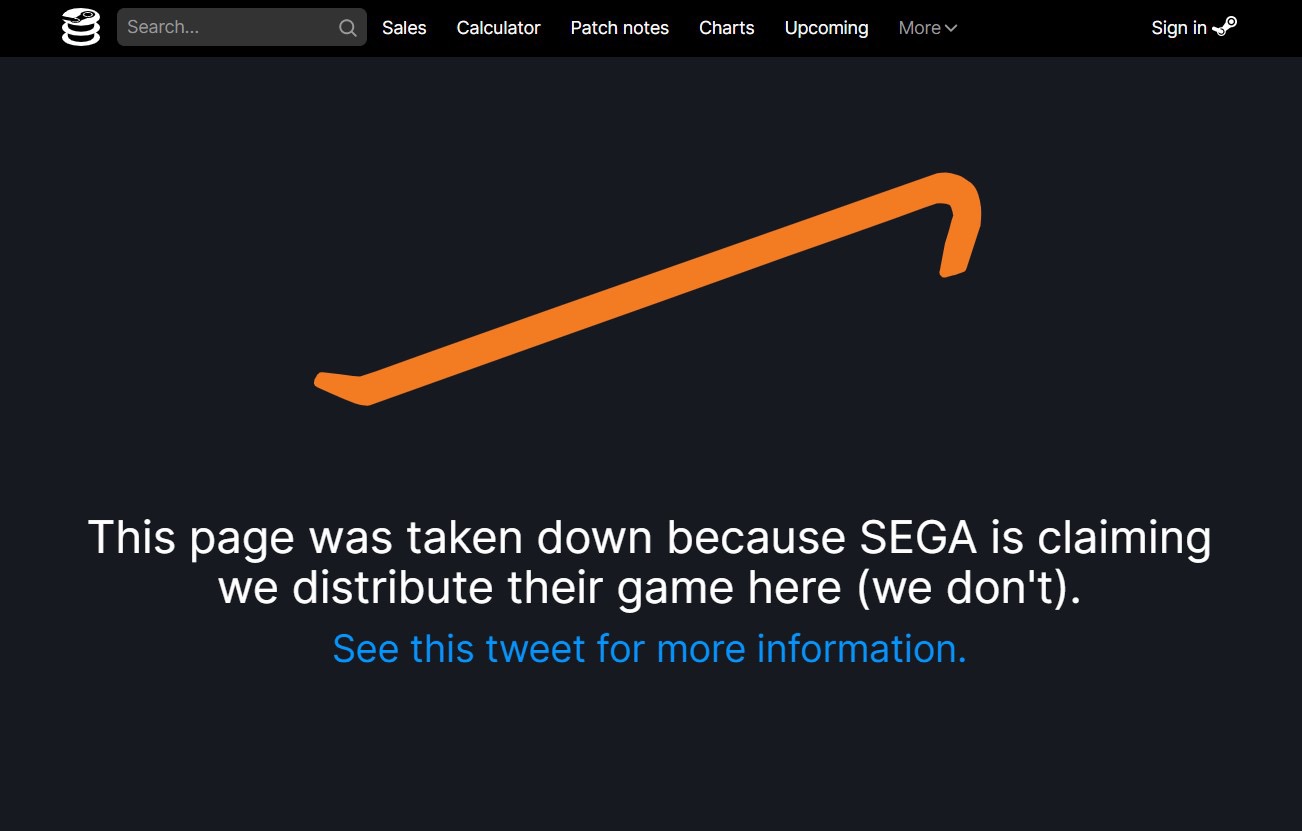Screen dimensions: 1302x831
Task: Open the 'See this tweet' link
Action: [650, 648]
